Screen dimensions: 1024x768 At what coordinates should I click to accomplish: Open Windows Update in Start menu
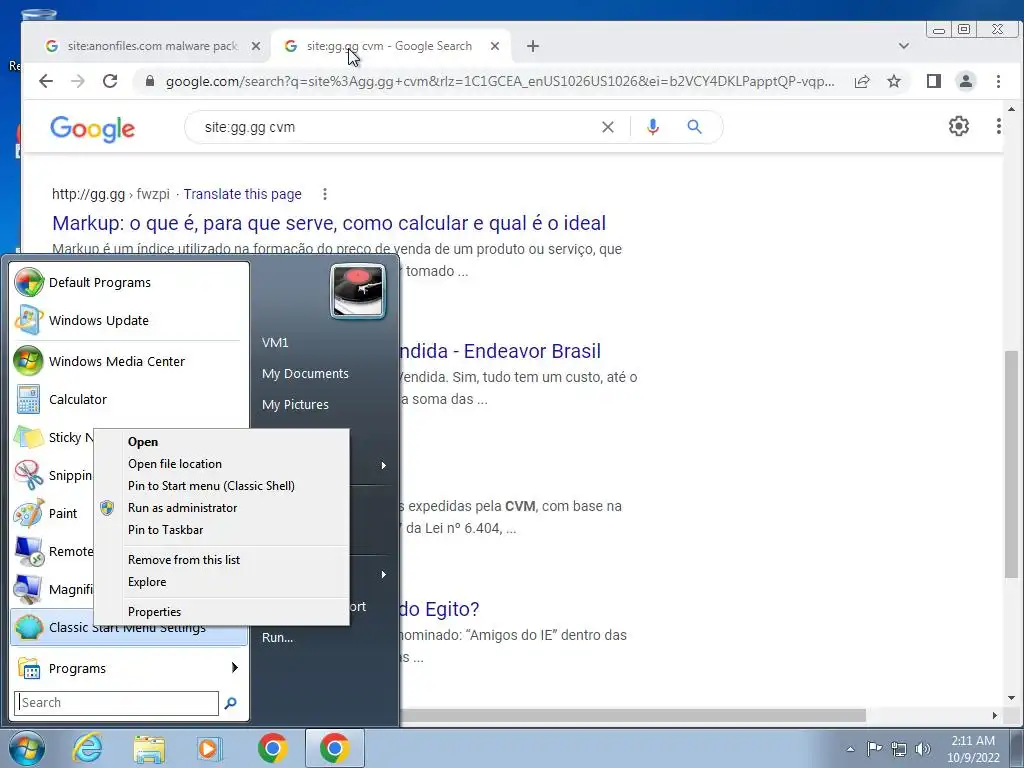click(129, 320)
